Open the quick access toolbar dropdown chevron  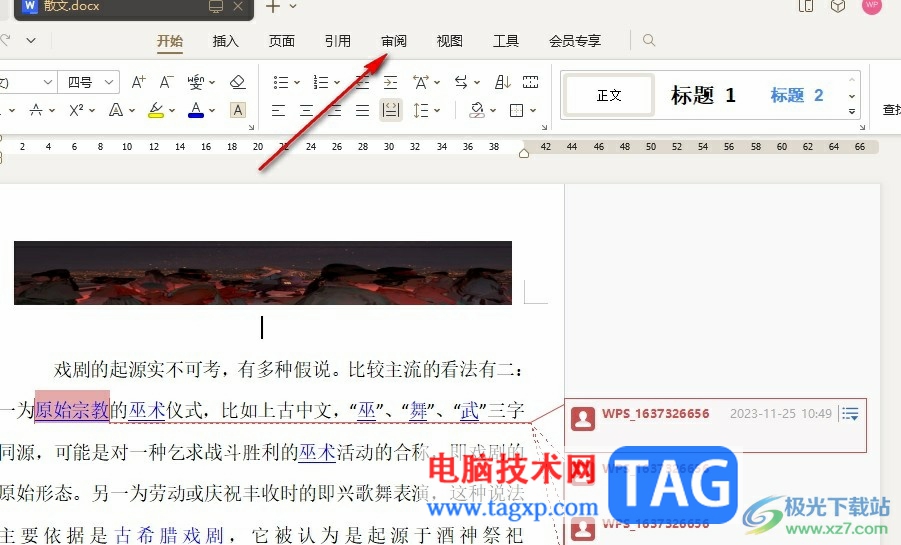[x=31, y=40]
